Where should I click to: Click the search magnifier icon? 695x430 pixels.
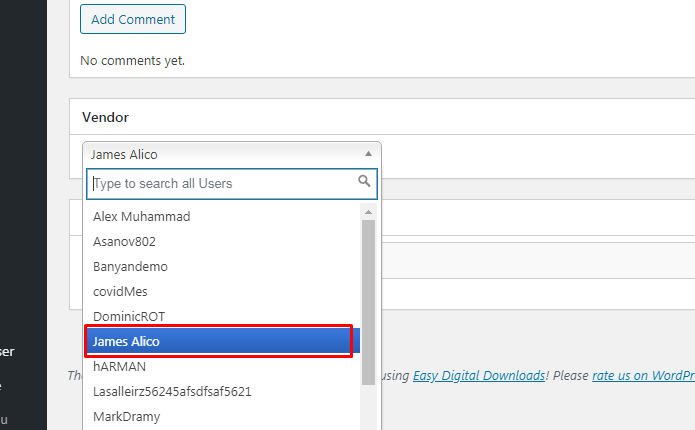click(364, 181)
